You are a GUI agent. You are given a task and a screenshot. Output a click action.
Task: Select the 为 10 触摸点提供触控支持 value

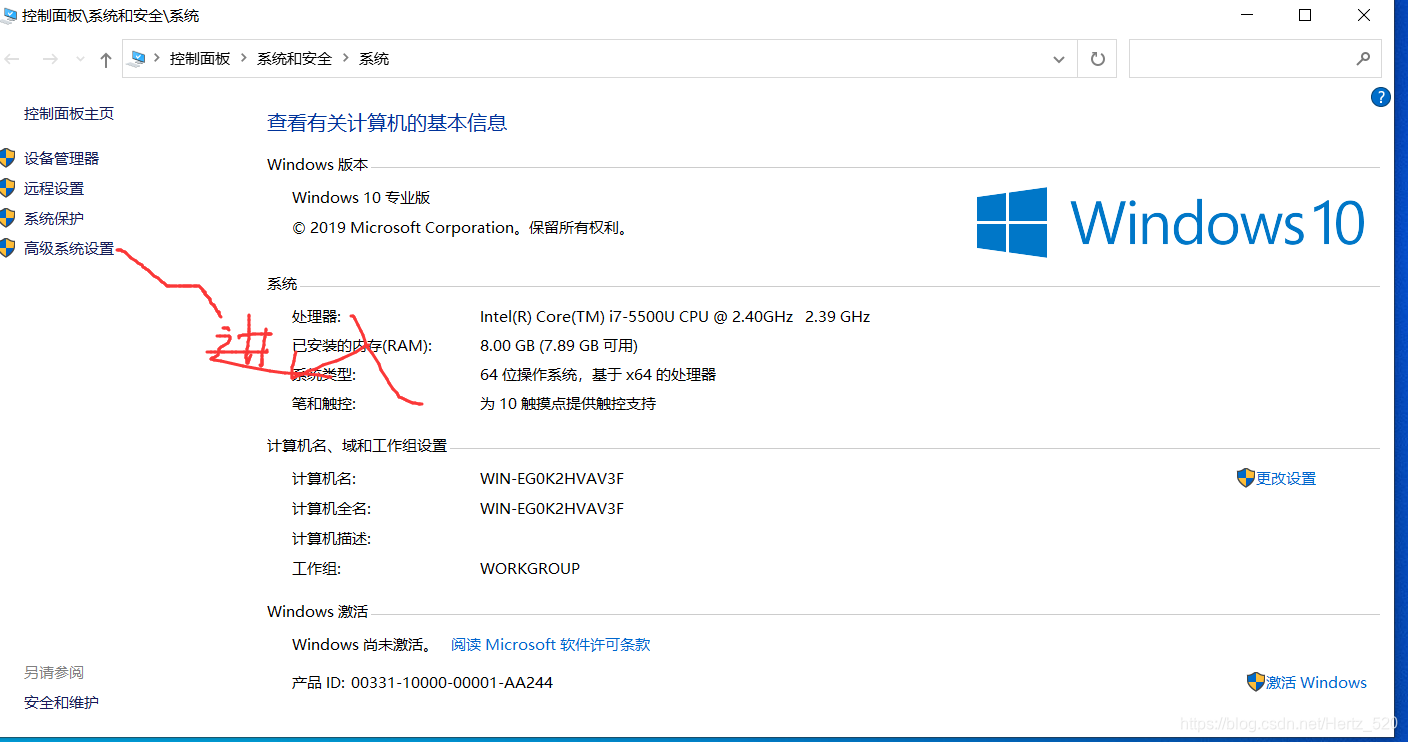[x=568, y=404]
